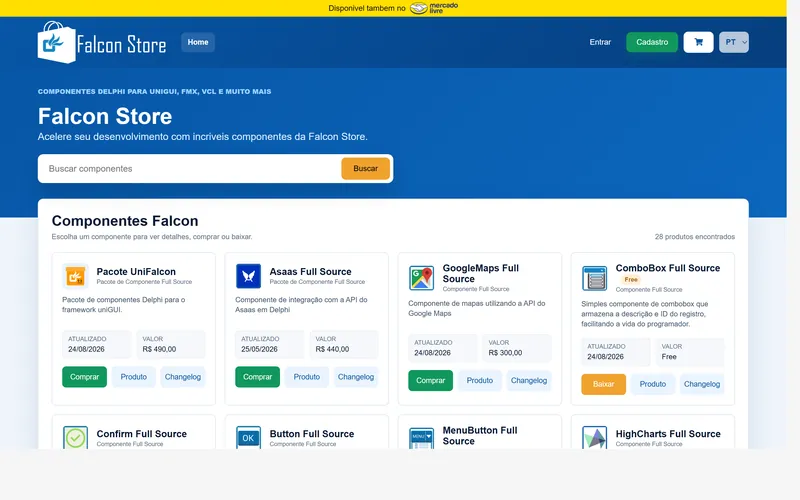This screenshot has width=800, height=500.
Task: Open the PT language dropdown
Action: click(x=734, y=42)
